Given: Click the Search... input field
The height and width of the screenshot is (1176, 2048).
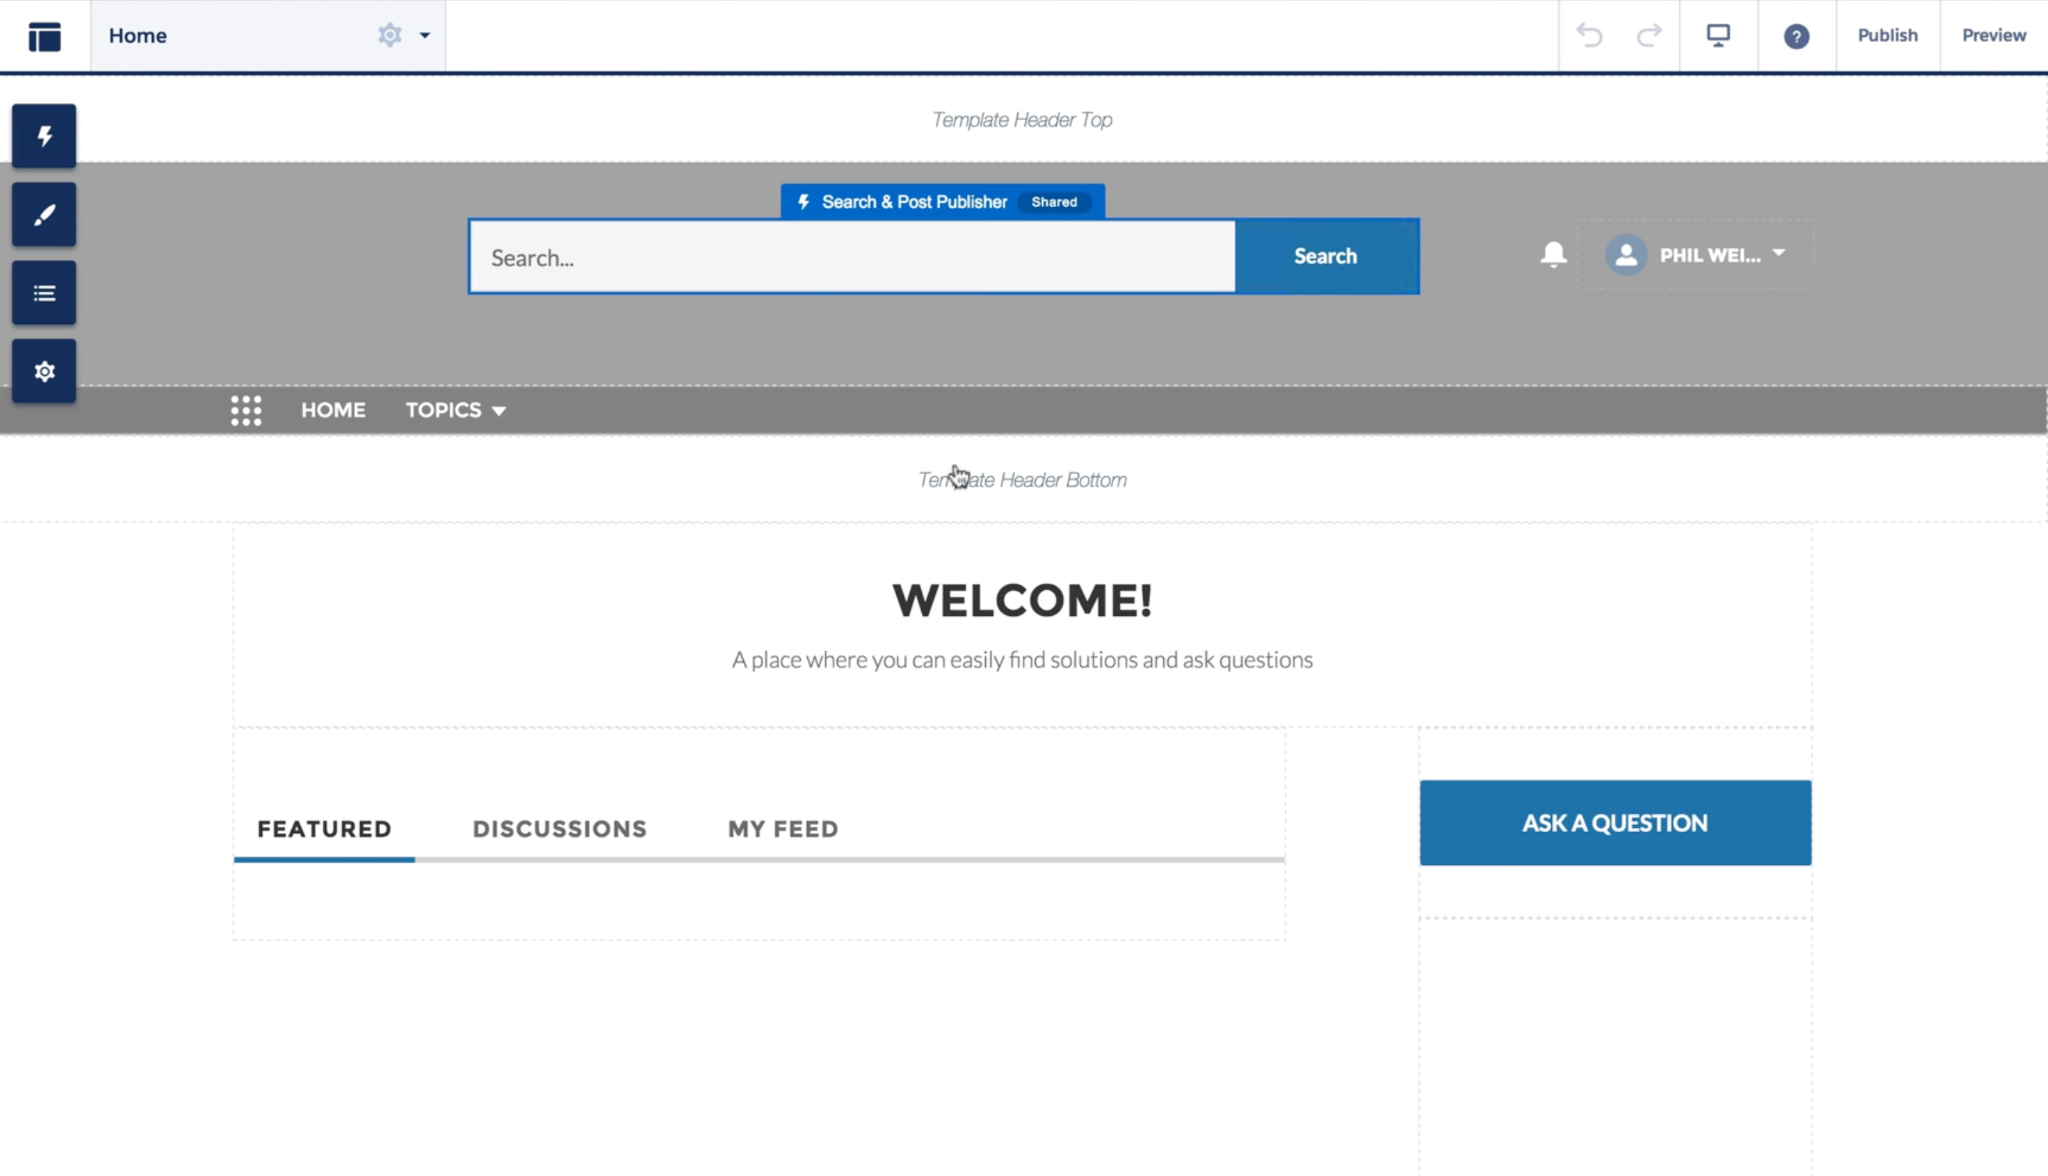Looking at the screenshot, I should point(853,257).
